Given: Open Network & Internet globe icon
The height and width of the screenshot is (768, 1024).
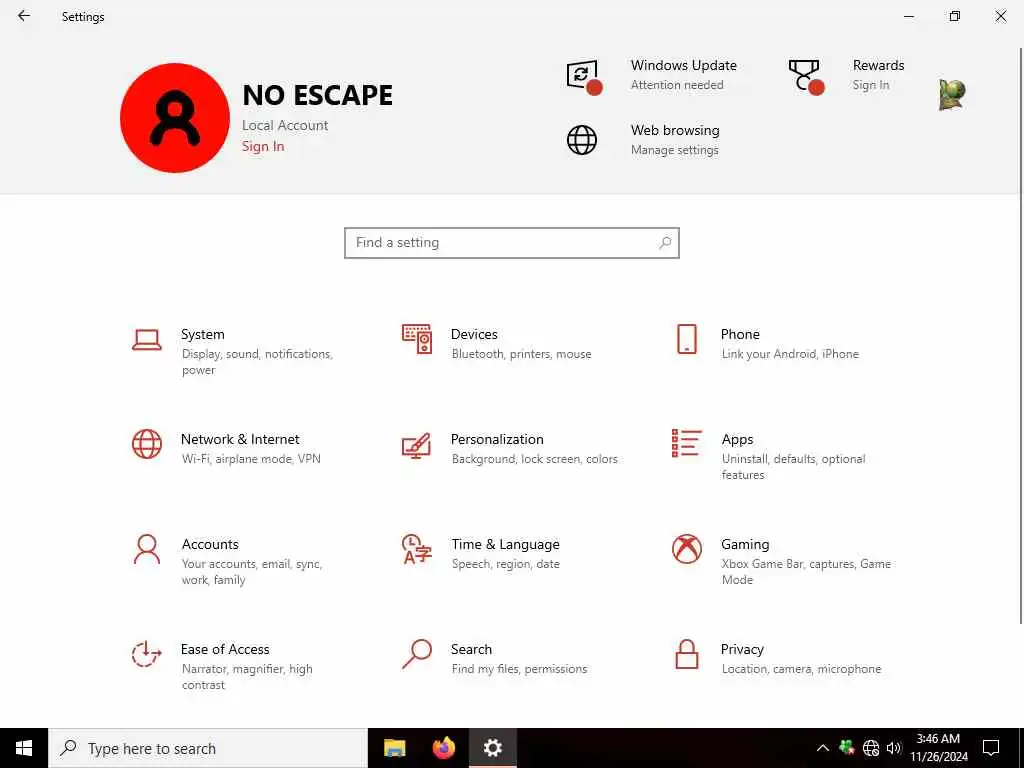Looking at the screenshot, I should tap(146, 444).
